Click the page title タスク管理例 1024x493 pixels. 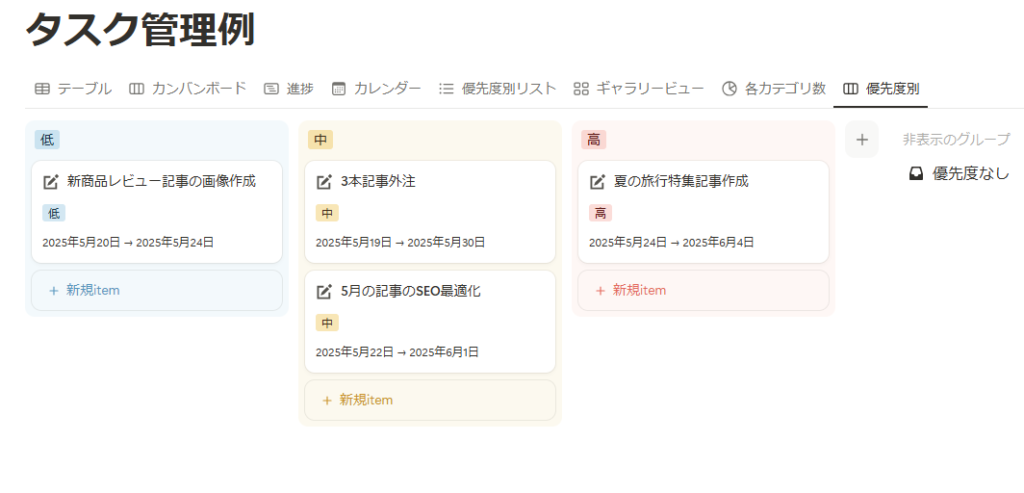[x=140, y=30]
